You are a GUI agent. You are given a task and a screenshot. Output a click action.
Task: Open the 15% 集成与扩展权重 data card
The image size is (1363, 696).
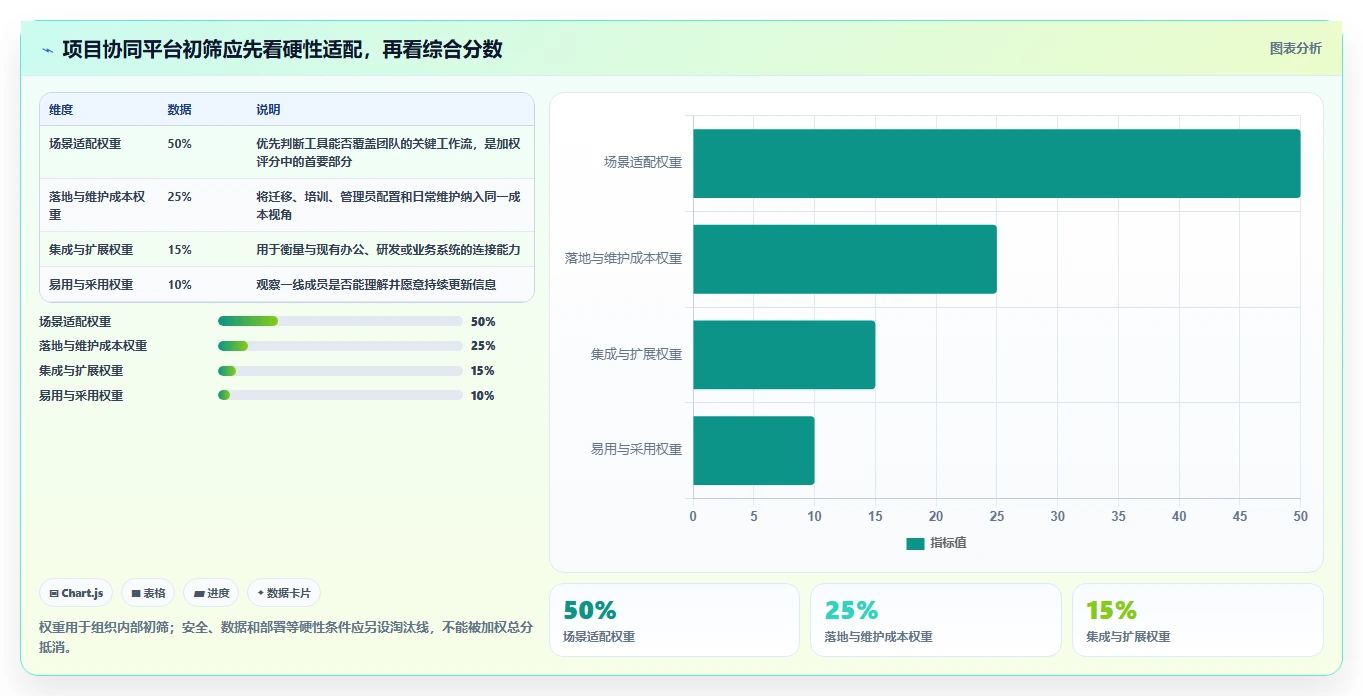click(x=1197, y=620)
